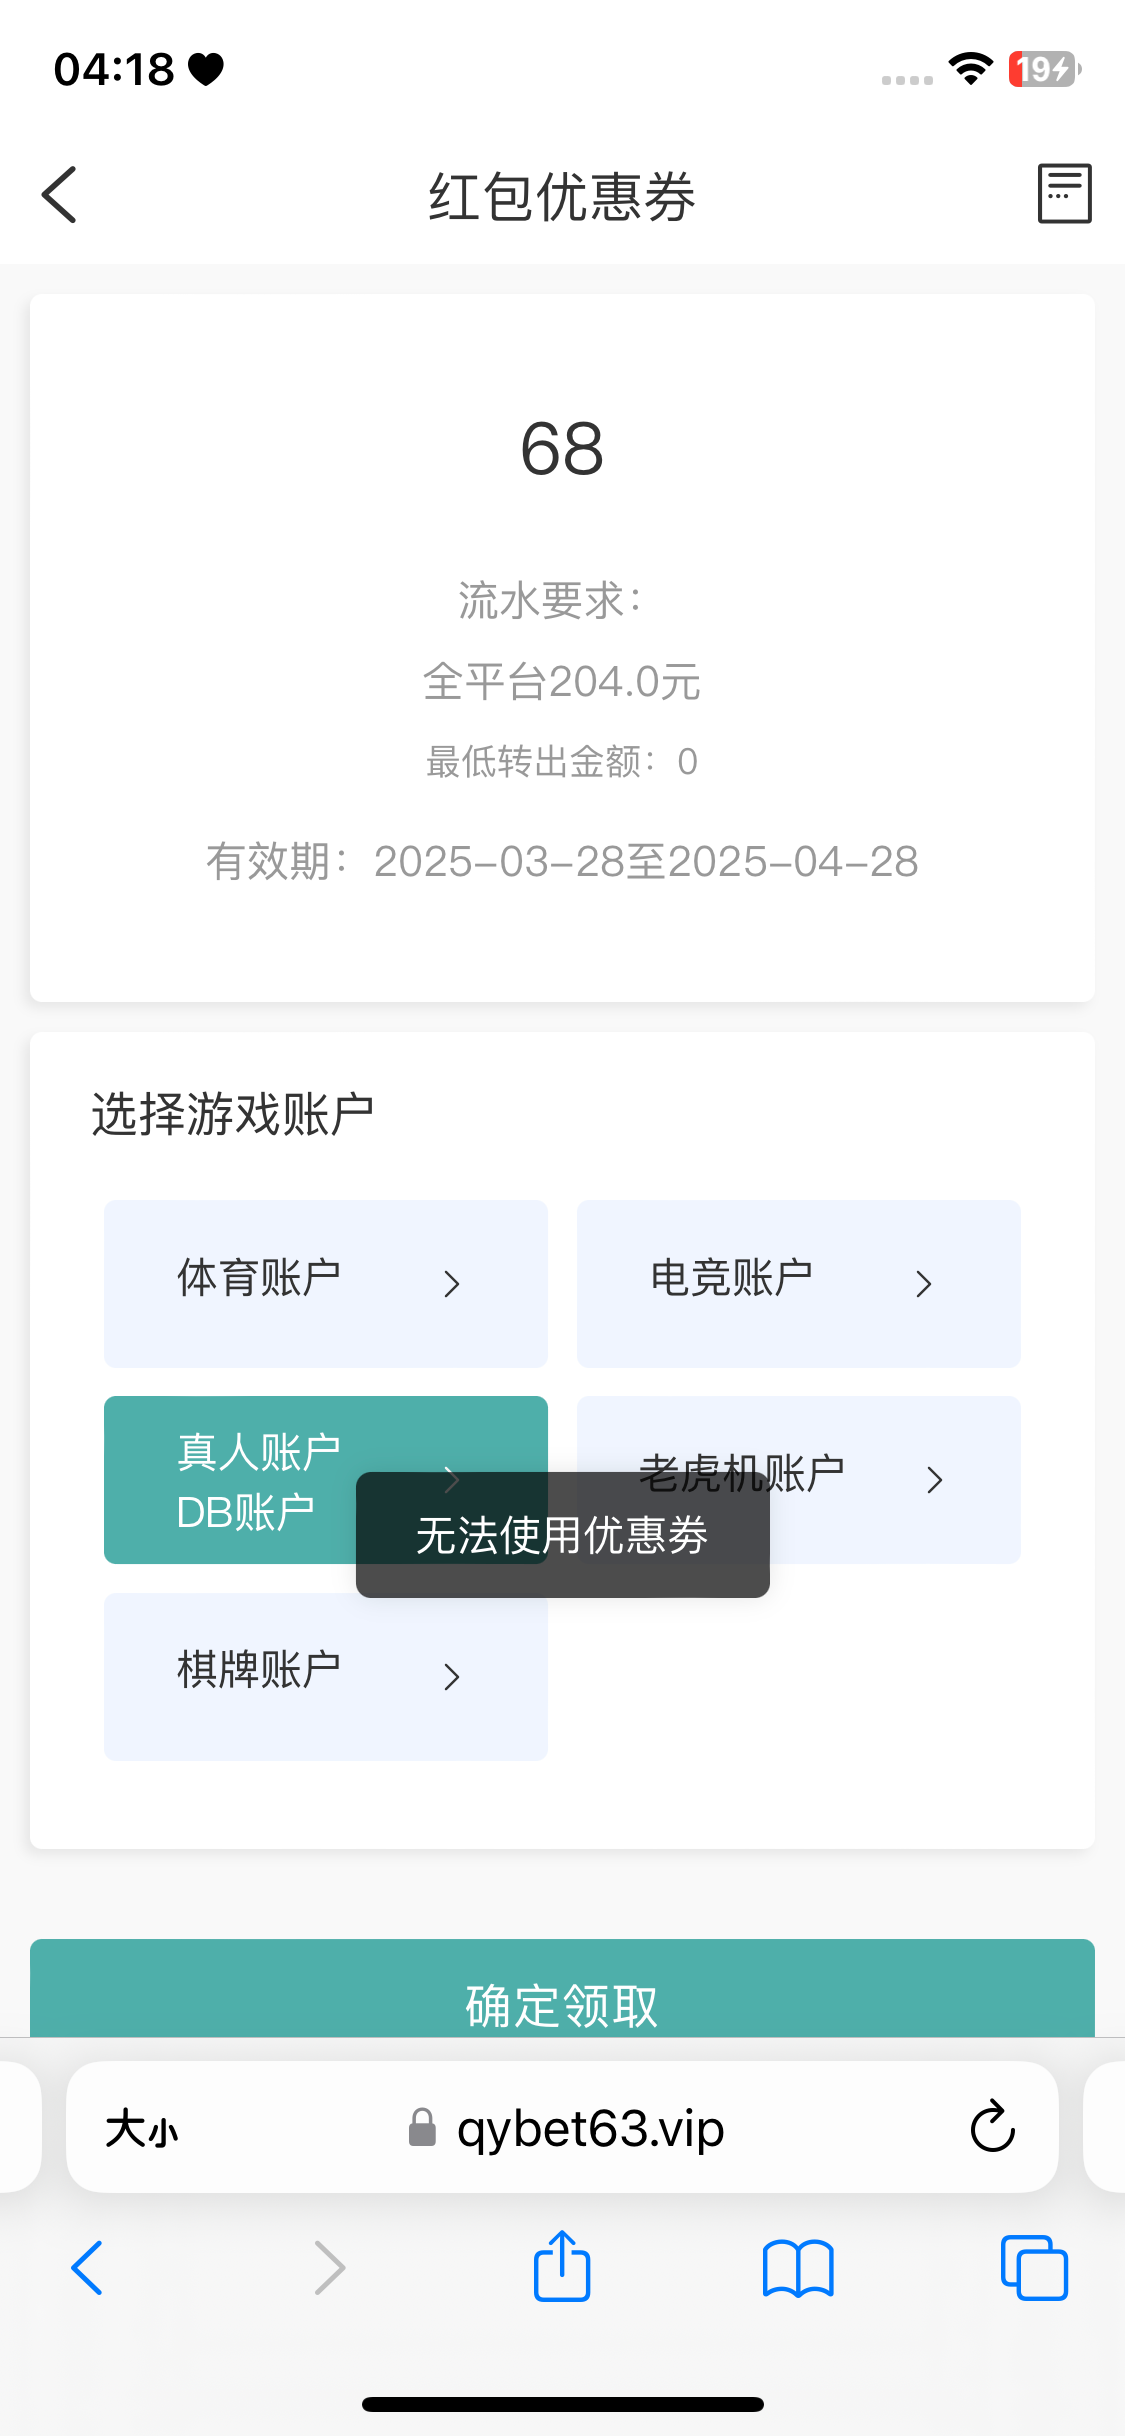Select the 体育账户 game account
The height and width of the screenshot is (2436, 1125).
pyautogui.click(x=260, y=1281)
